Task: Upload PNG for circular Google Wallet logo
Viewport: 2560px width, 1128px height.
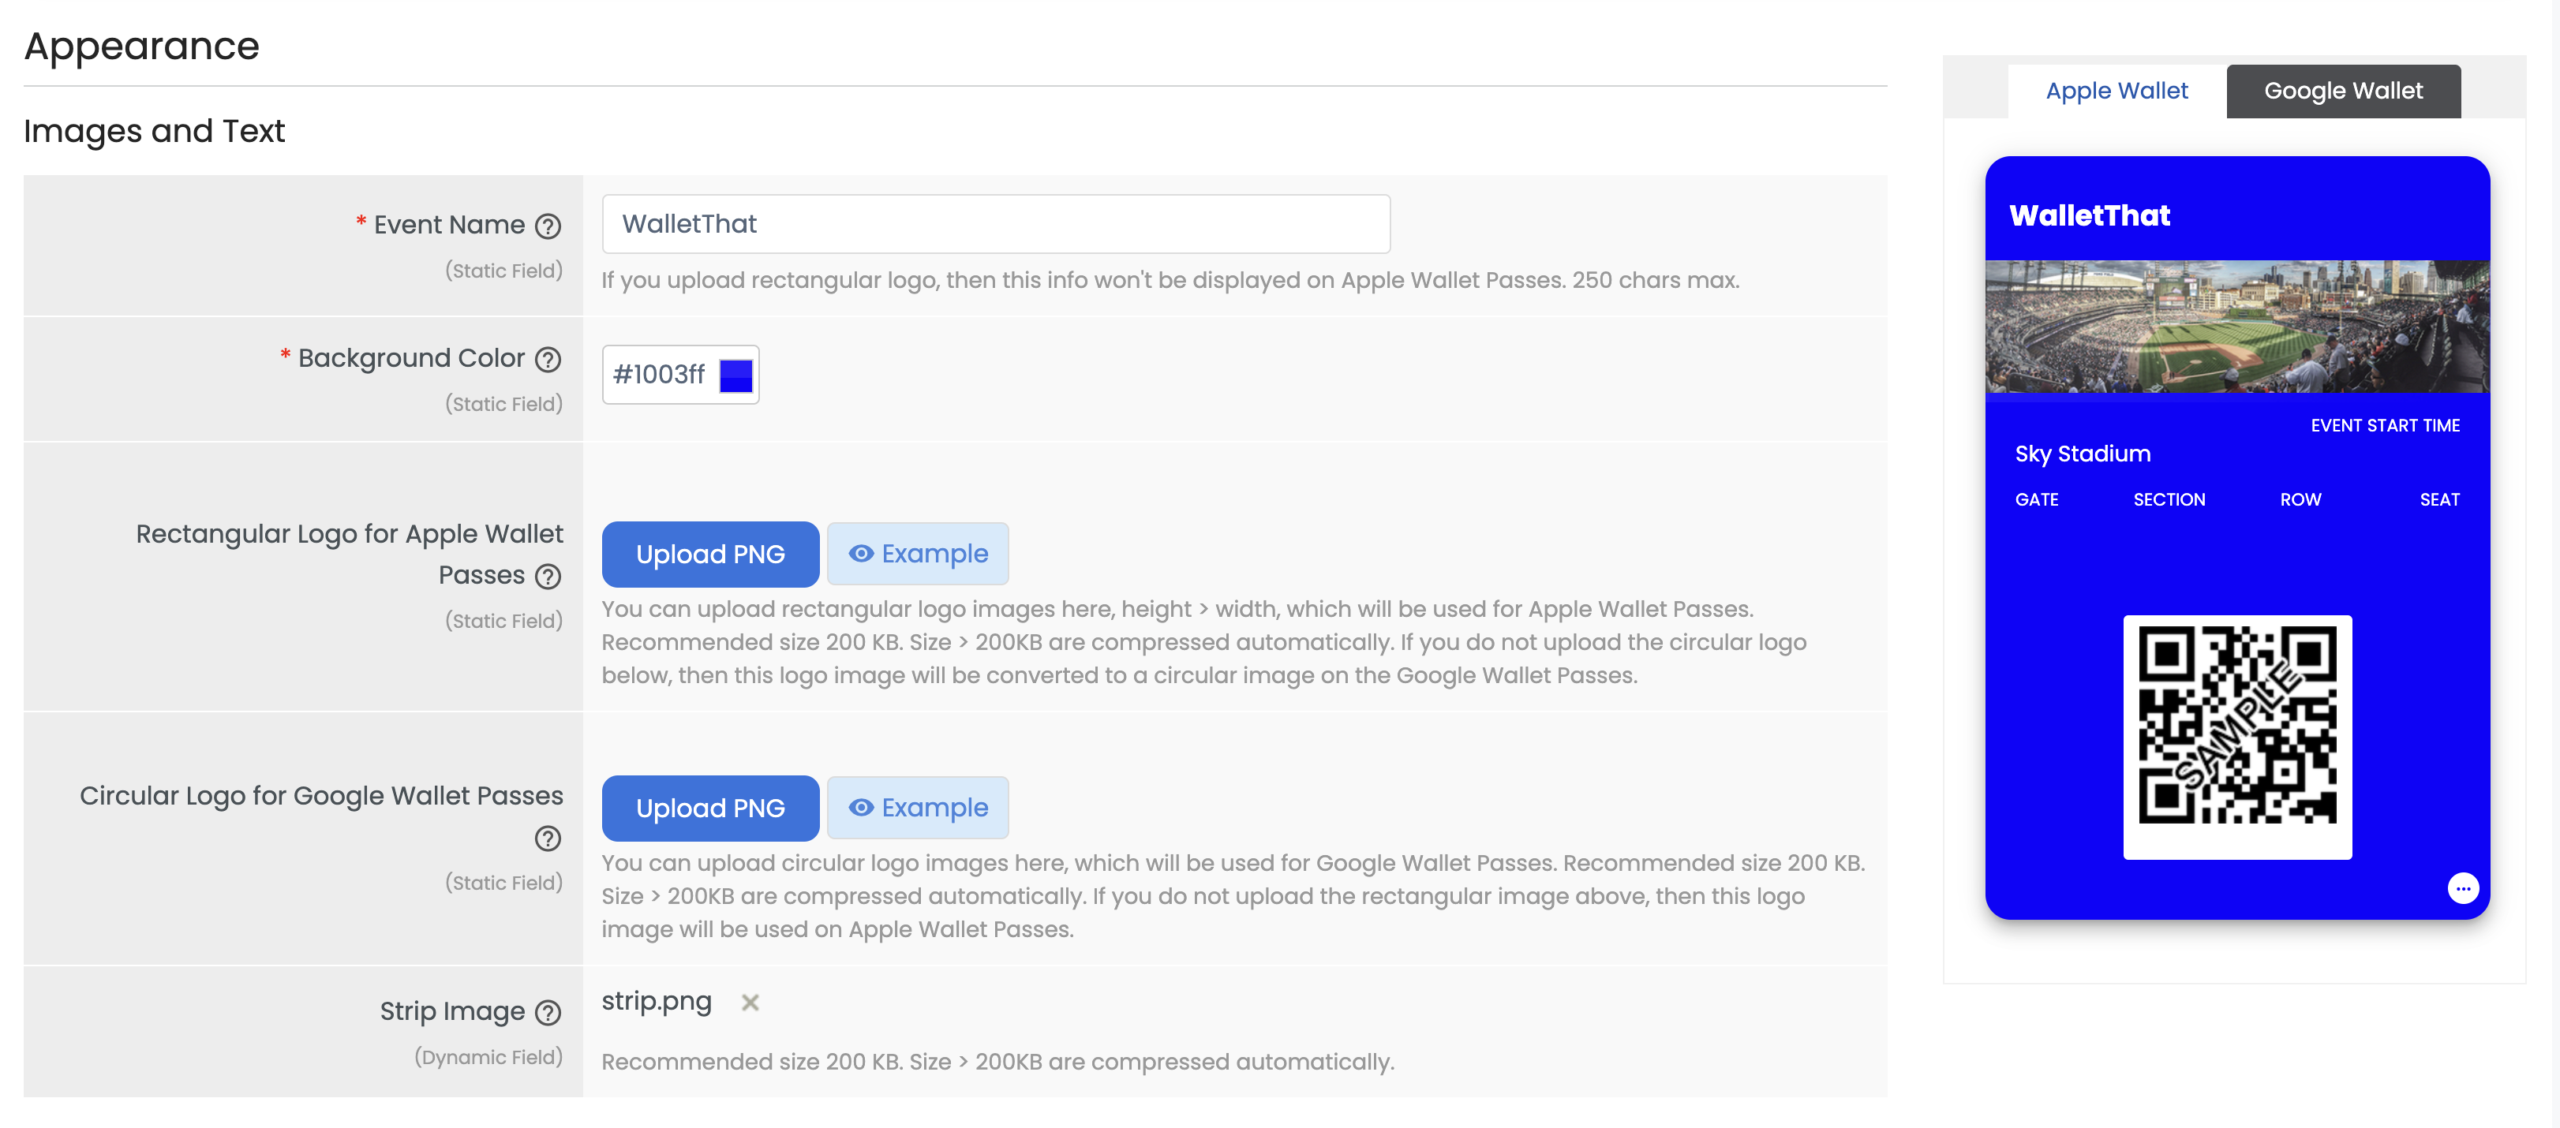Action: point(710,808)
